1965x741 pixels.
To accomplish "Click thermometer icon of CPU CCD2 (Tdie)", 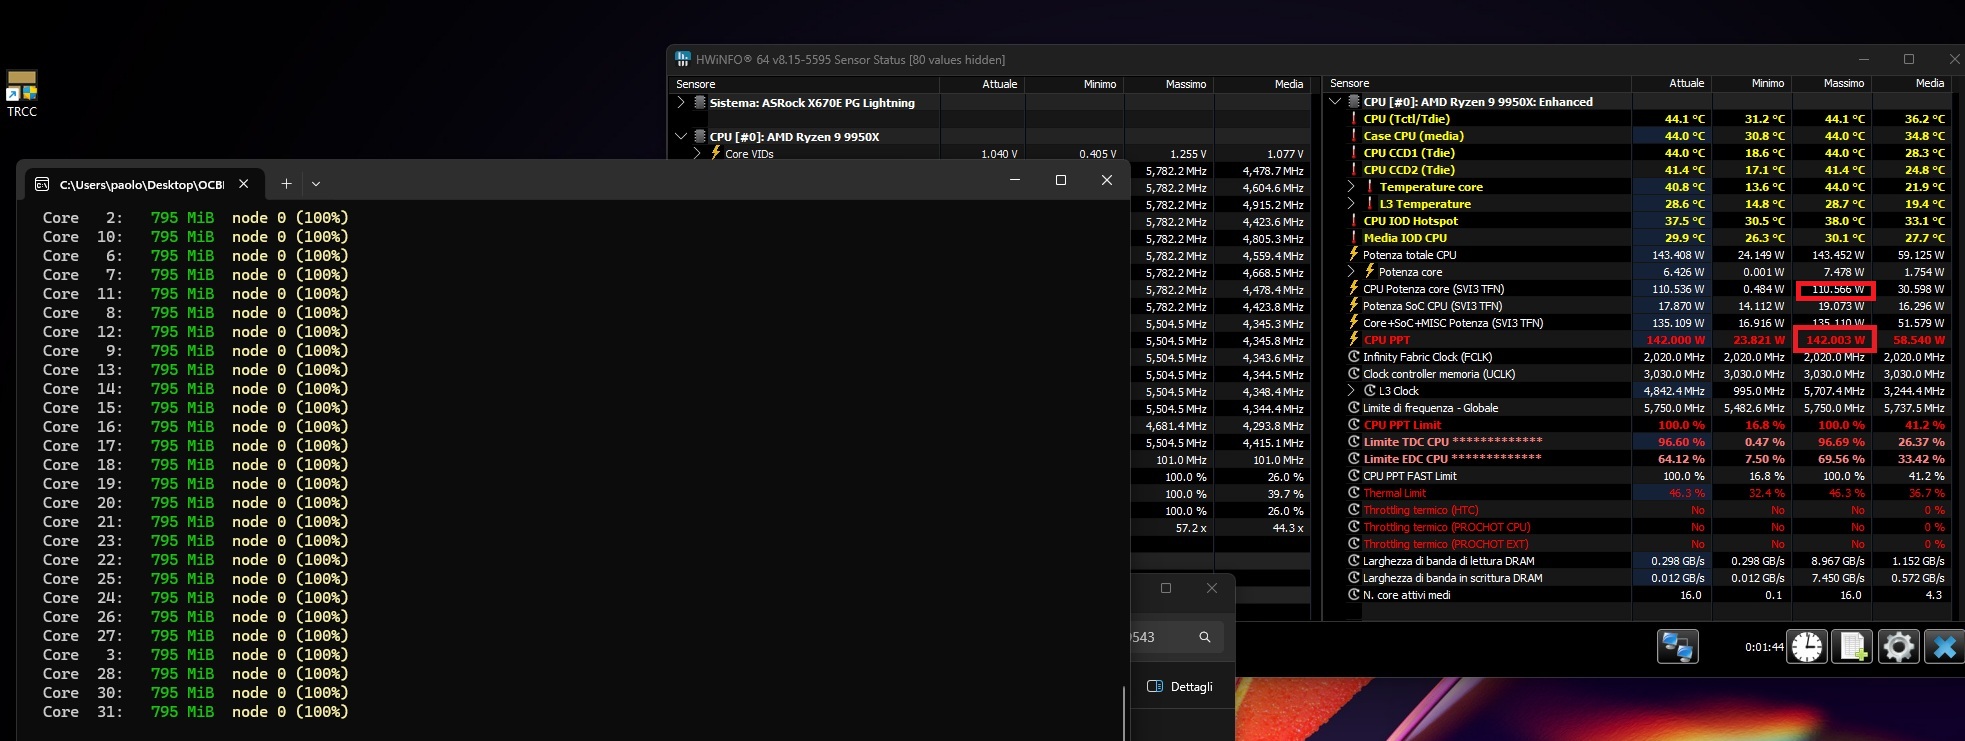I will 1354,170.
